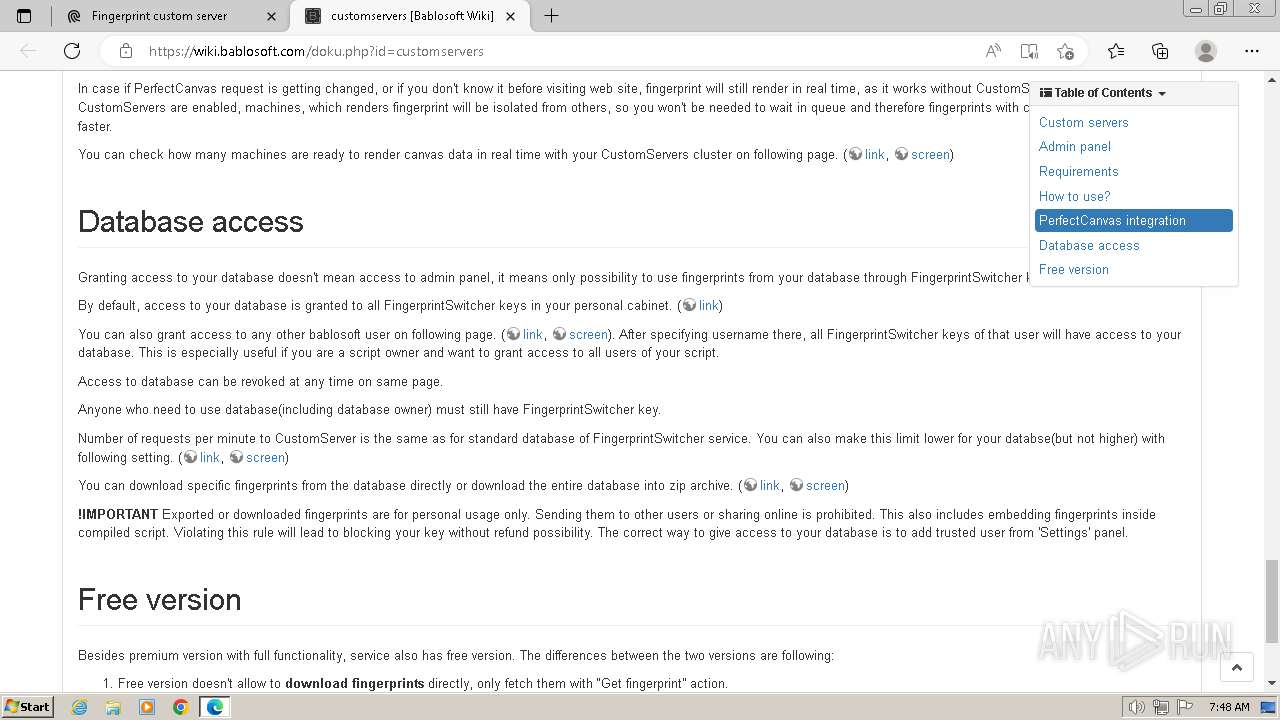Close the Fingerprint custom server tab
This screenshot has width=1280, height=720.
(272, 16)
